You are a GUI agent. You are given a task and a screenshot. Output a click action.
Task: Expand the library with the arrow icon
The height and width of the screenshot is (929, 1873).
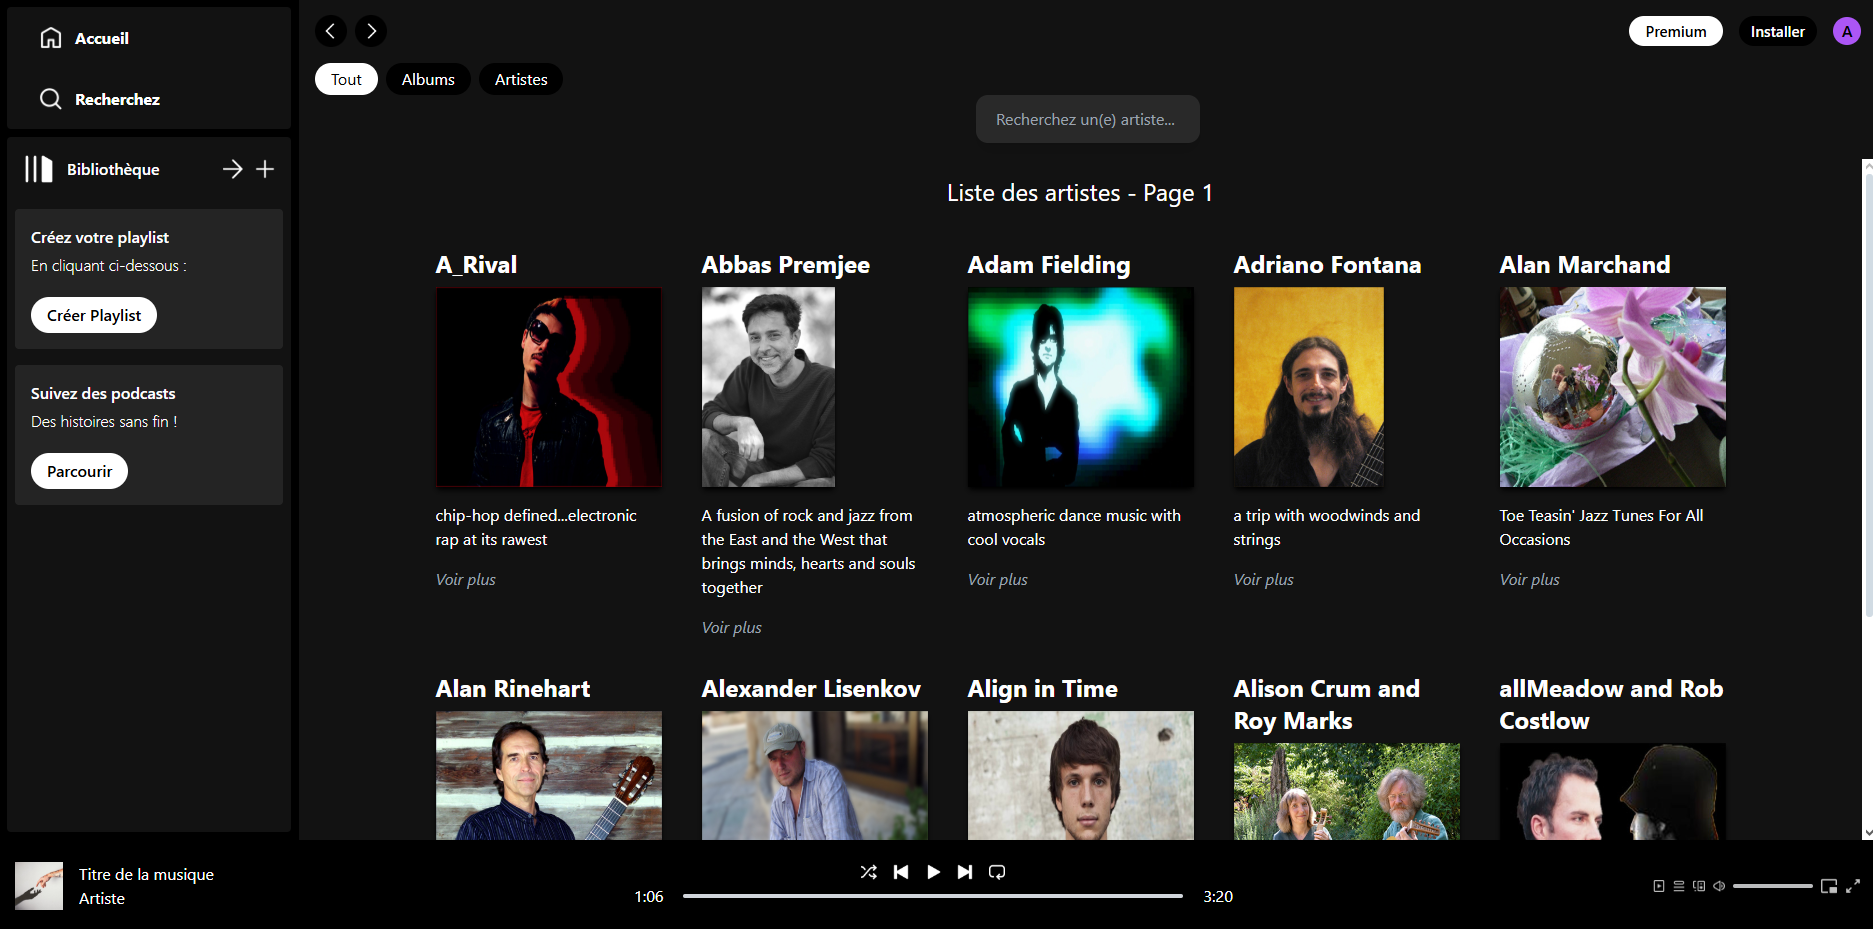233,169
